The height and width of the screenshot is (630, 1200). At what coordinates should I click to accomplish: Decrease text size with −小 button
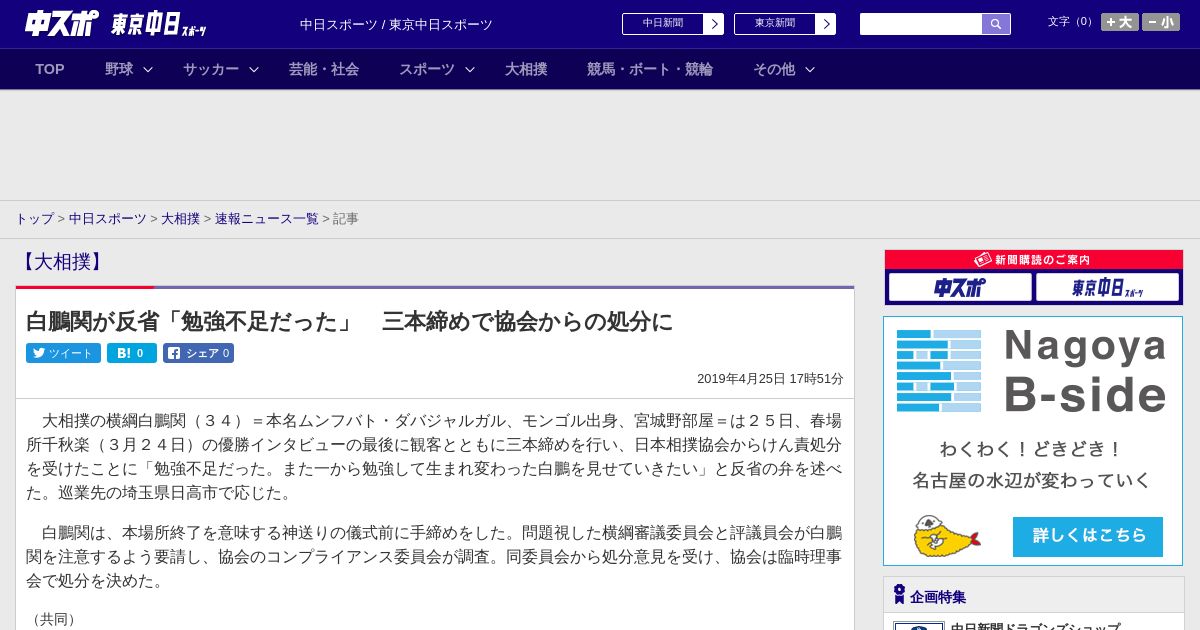coord(1161,22)
